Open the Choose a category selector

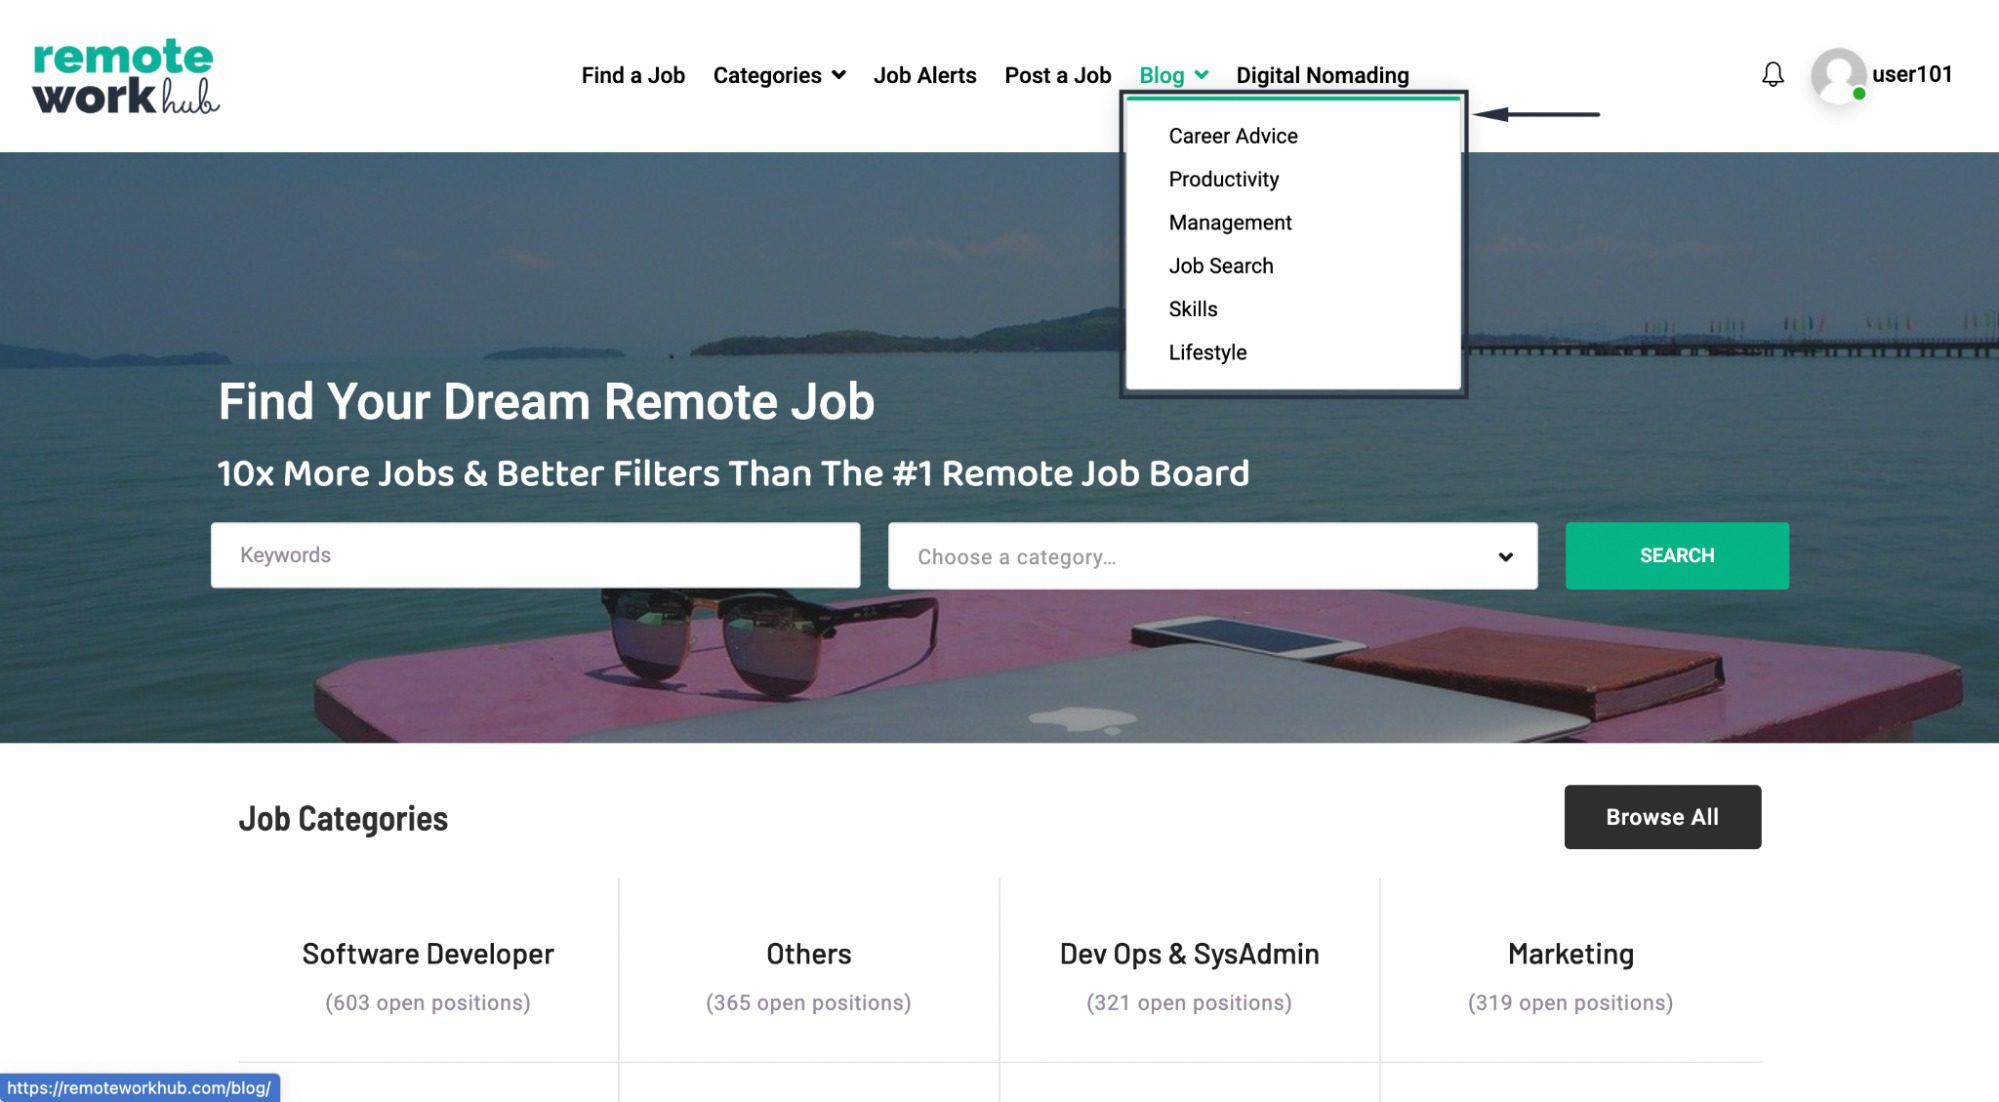(x=1212, y=556)
